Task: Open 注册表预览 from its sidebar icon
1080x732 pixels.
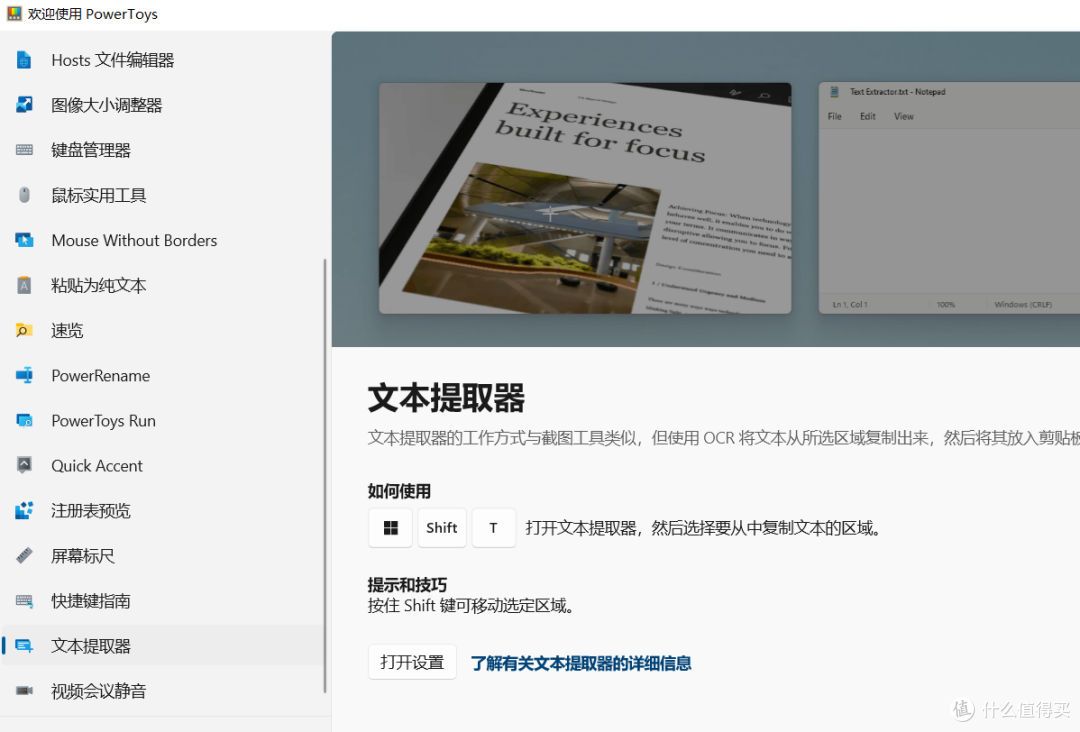Action: [23, 510]
